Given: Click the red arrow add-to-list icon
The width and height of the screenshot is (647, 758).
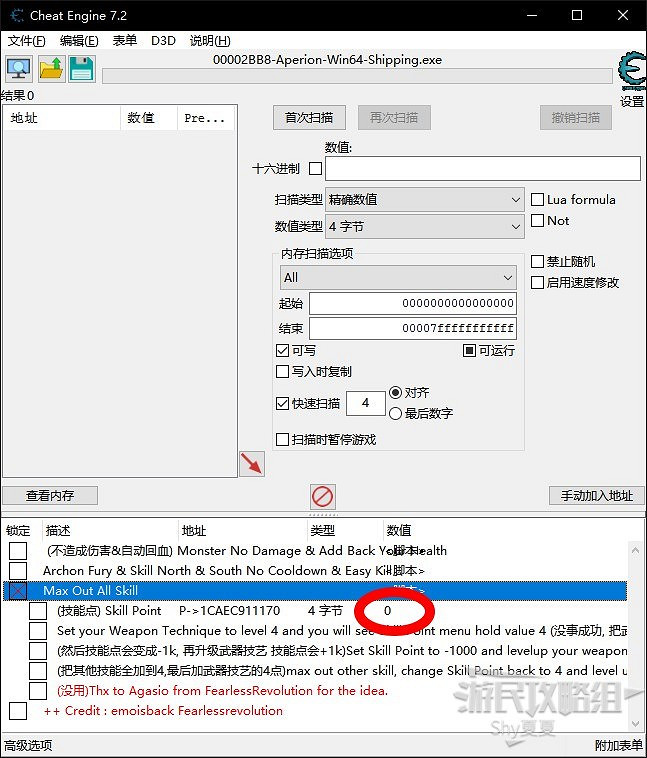Looking at the screenshot, I should pyautogui.click(x=252, y=464).
